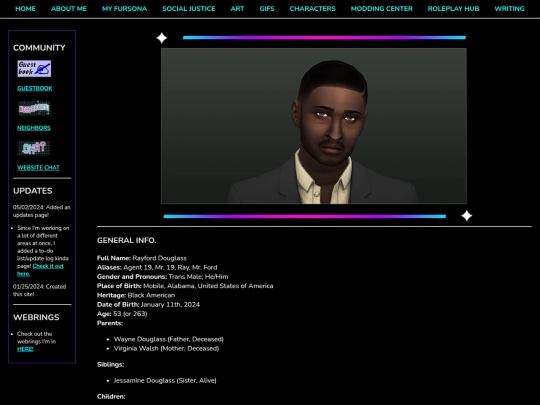
Task: Click the Neighbors badge image
Action: point(34,109)
